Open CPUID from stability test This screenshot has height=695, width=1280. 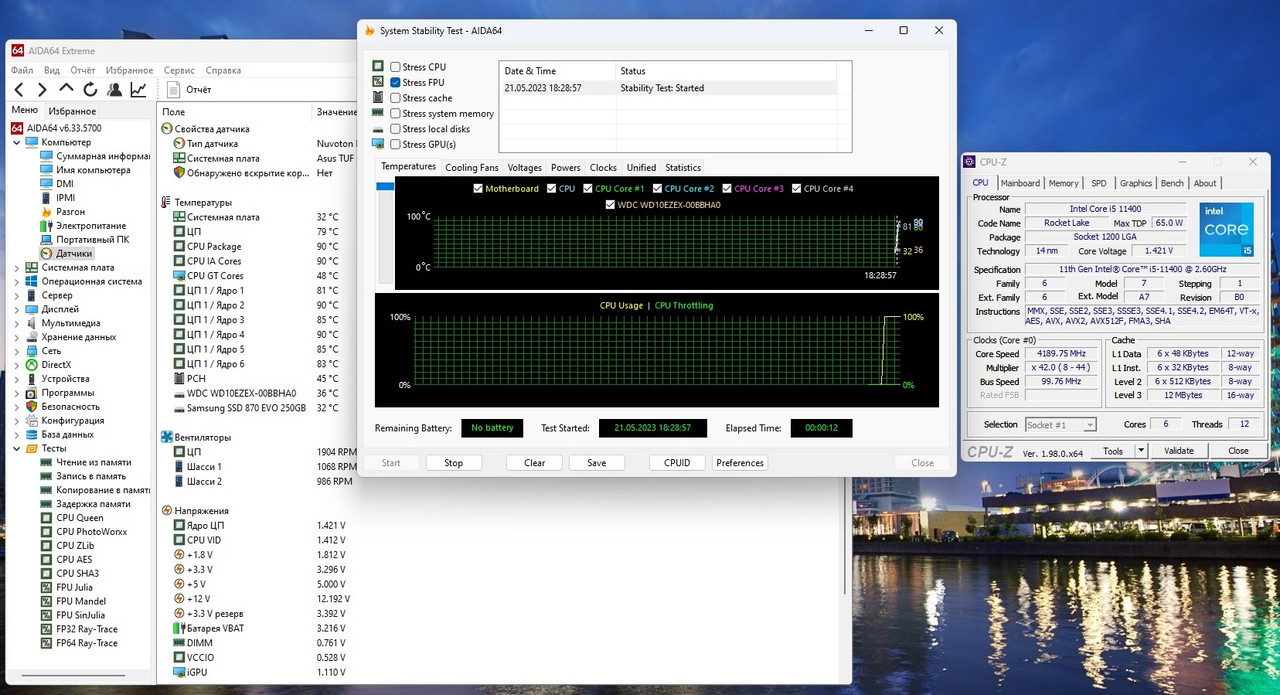pyautogui.click(x=677, y=463)
